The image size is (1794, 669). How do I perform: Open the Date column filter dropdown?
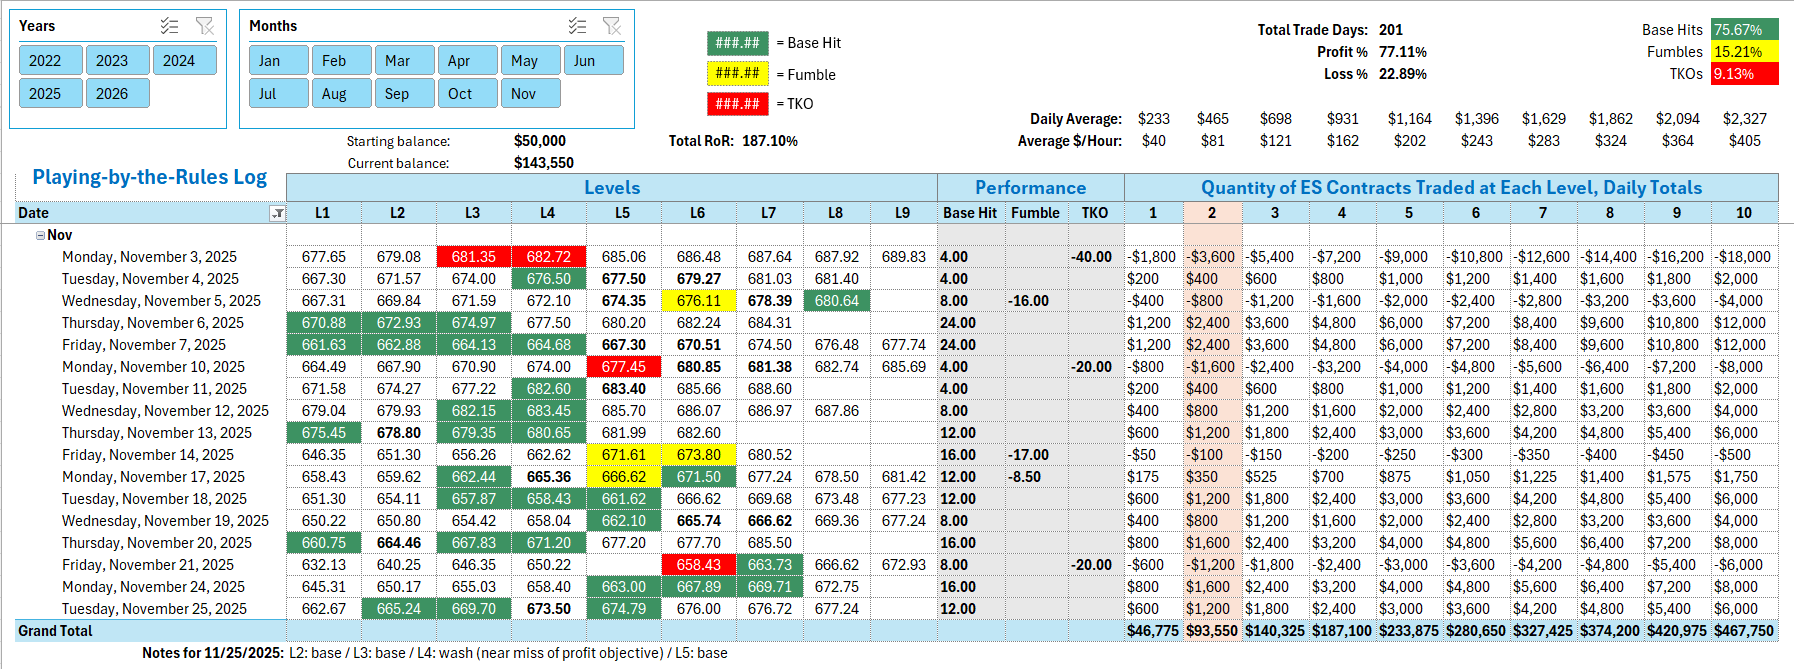pyautogui.click(x=277, y=213)
